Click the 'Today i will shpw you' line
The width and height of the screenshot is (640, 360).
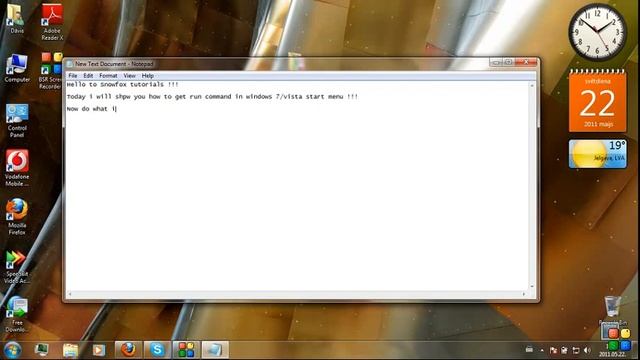(x=212, y=97)
